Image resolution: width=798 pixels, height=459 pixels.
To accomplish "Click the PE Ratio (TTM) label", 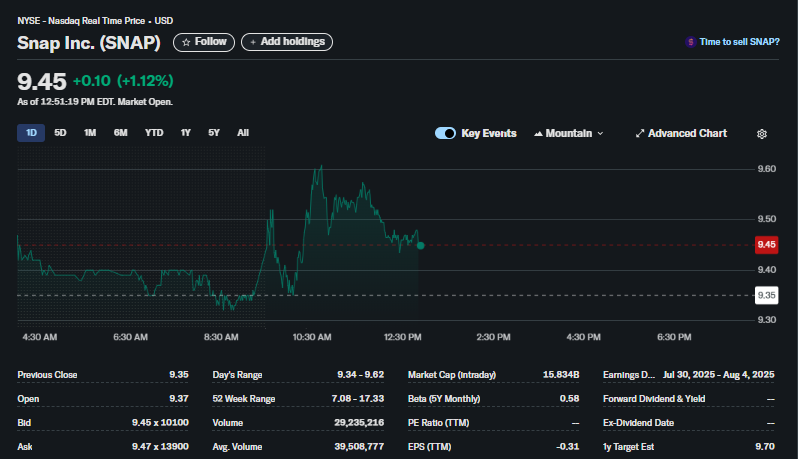I will (x=438, y=423).
